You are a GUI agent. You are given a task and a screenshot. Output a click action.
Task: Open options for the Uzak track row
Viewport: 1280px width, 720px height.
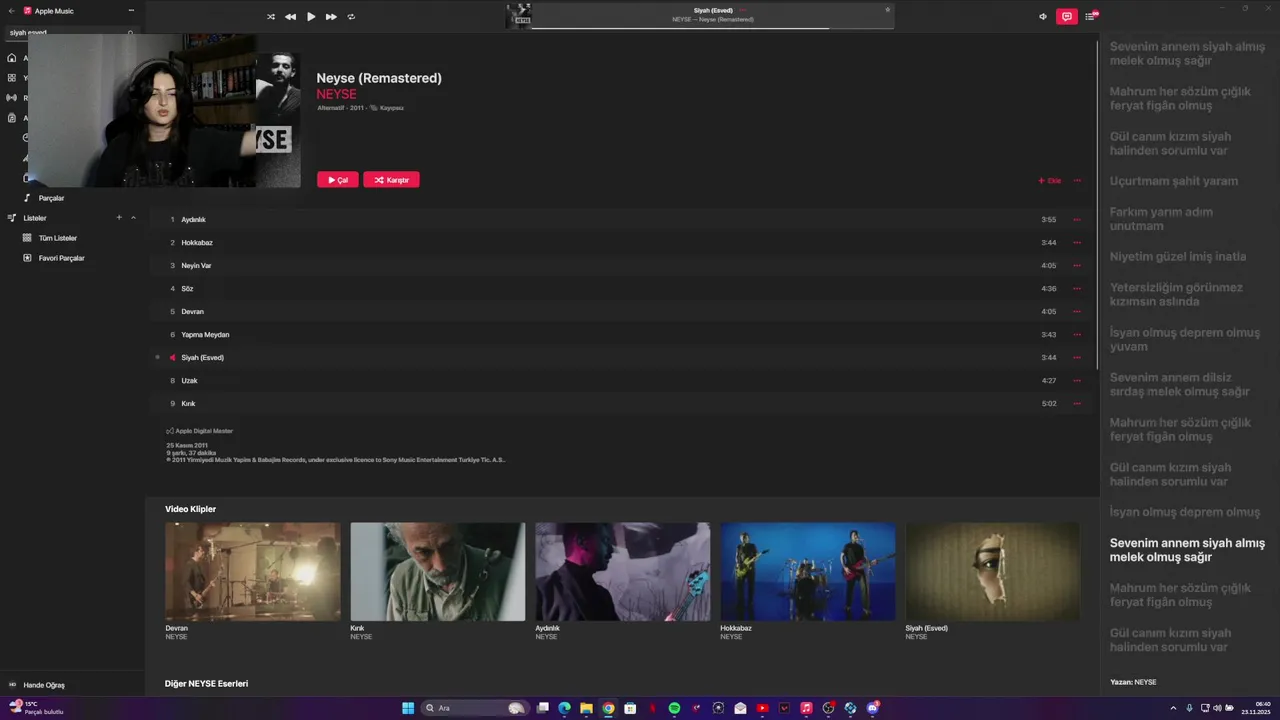(1077, 380)
